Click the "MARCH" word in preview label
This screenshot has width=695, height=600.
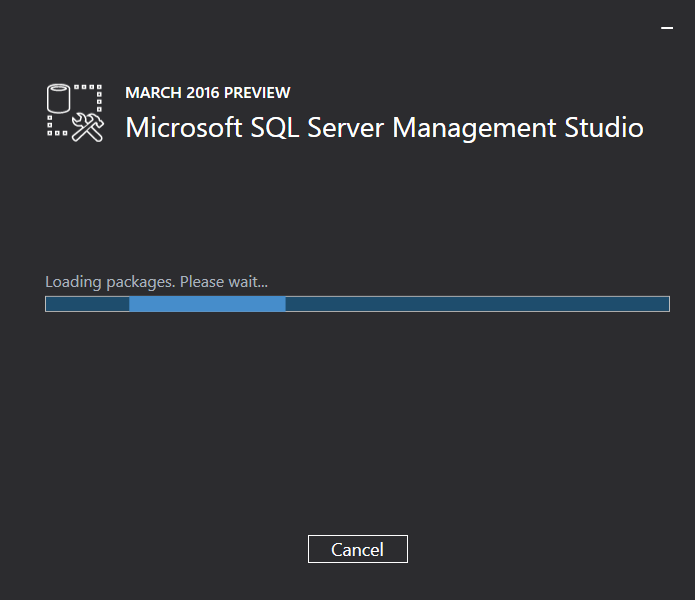(x=153, y=93)
